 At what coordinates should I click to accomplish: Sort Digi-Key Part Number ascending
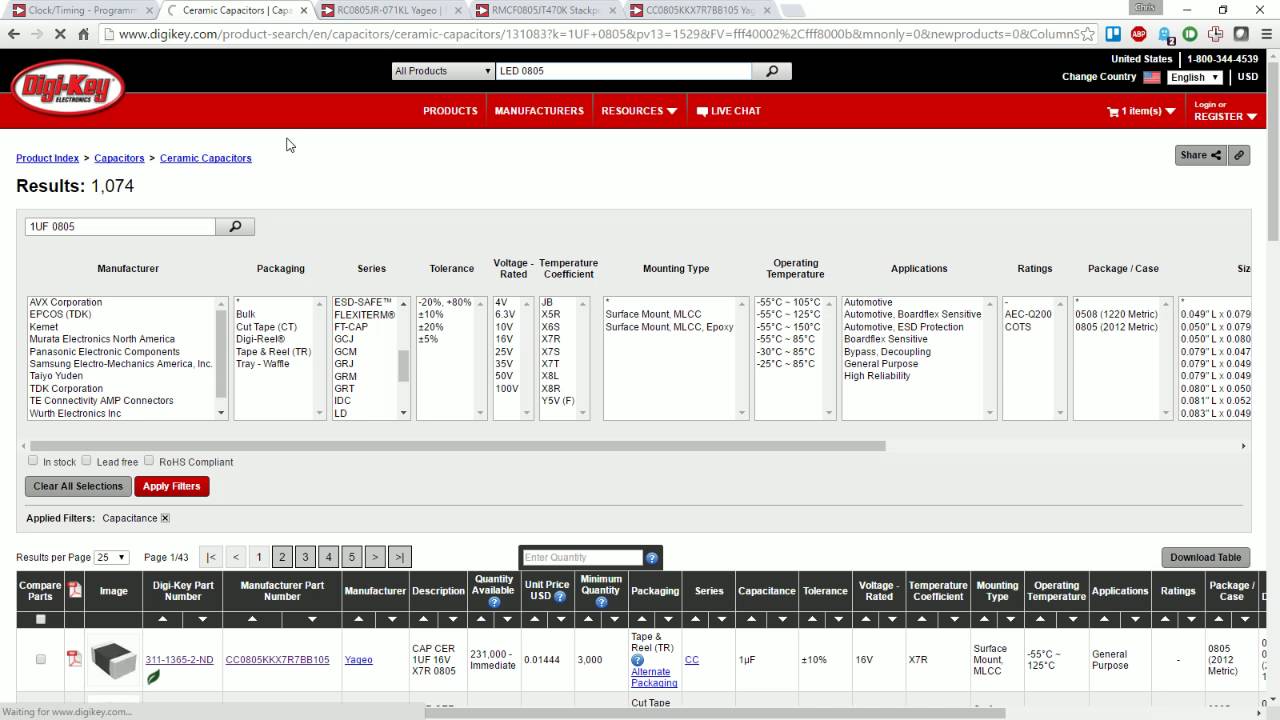[x=163, y=620]
